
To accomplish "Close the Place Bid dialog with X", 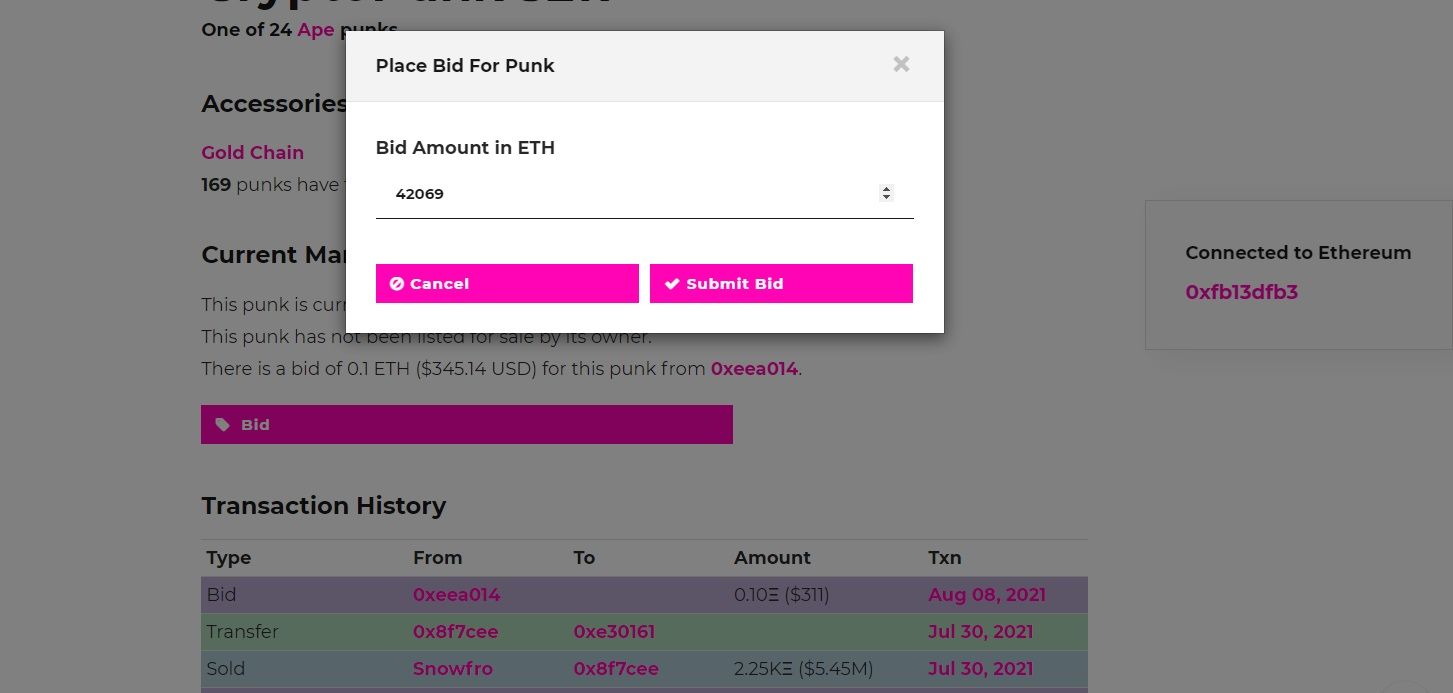I will coord(901,64).
